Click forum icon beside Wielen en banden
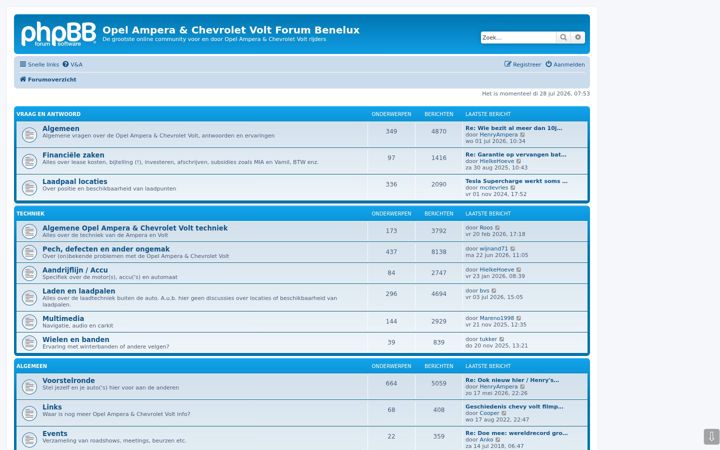Viewport: 720px width, 450px height. click(29, 343)
